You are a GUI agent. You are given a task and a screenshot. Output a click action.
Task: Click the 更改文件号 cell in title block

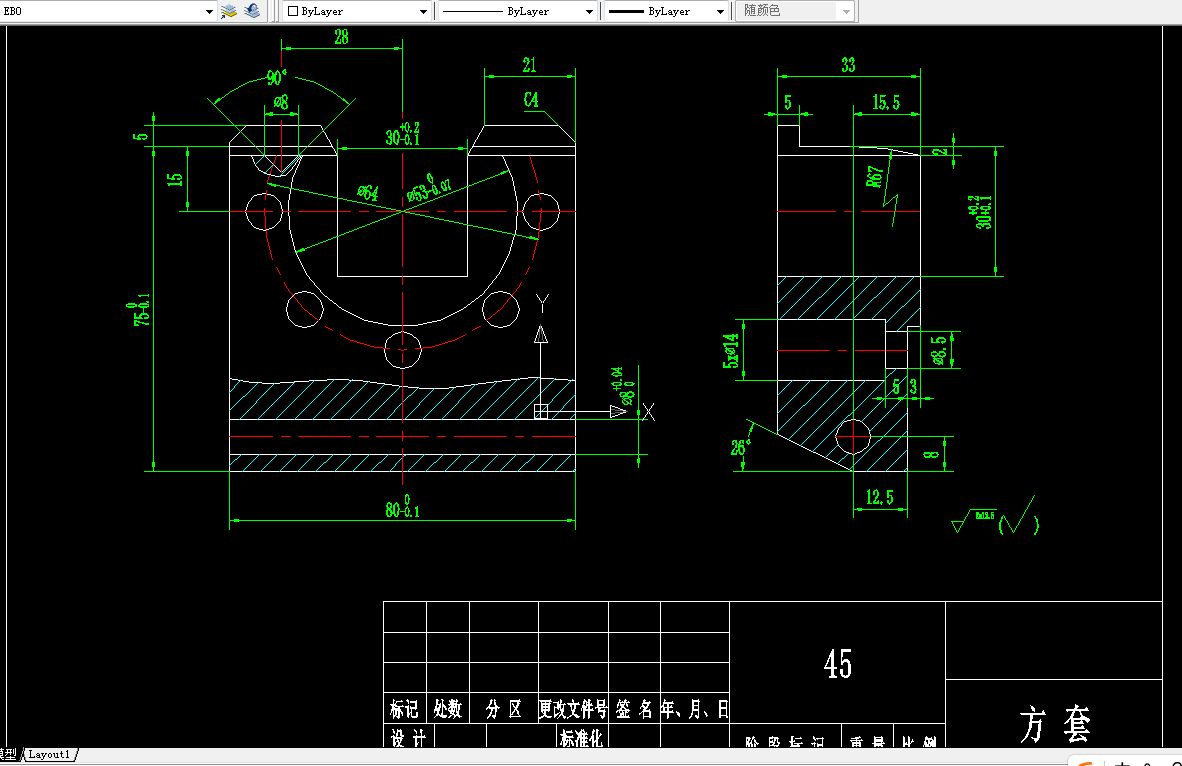tap(573, 709)
